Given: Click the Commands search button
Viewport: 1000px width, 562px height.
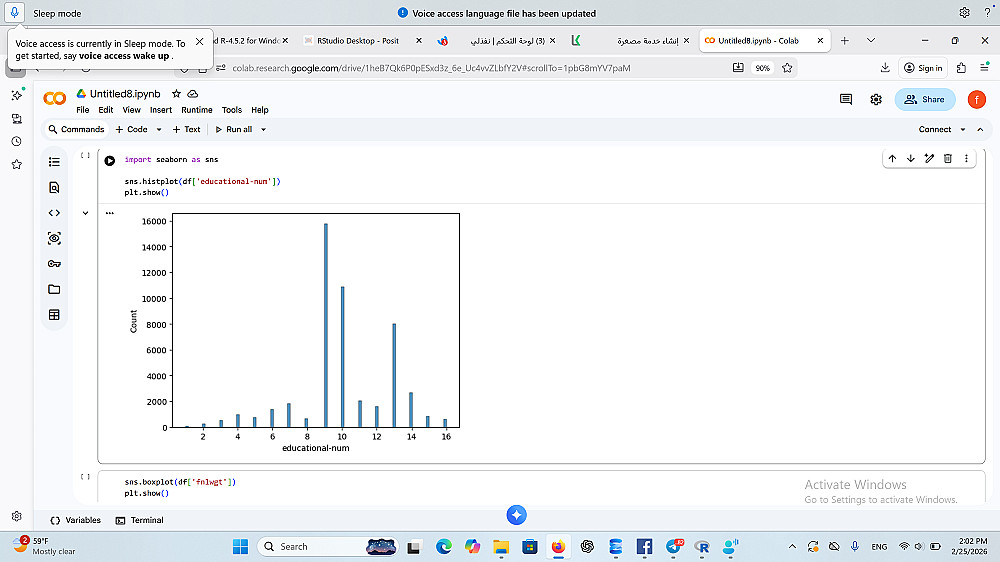Looking at the screenshot, I should tap(76, 129).
